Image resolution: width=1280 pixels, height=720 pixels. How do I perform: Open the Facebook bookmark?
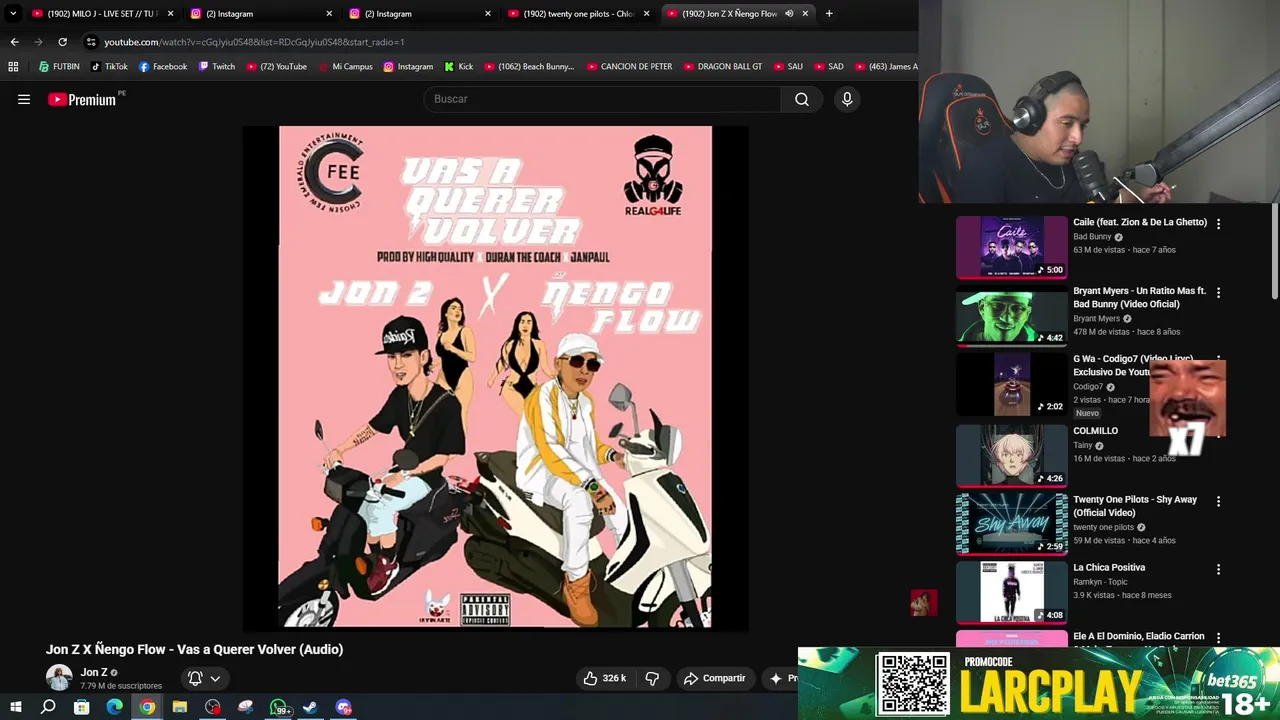tap(163, 67)
